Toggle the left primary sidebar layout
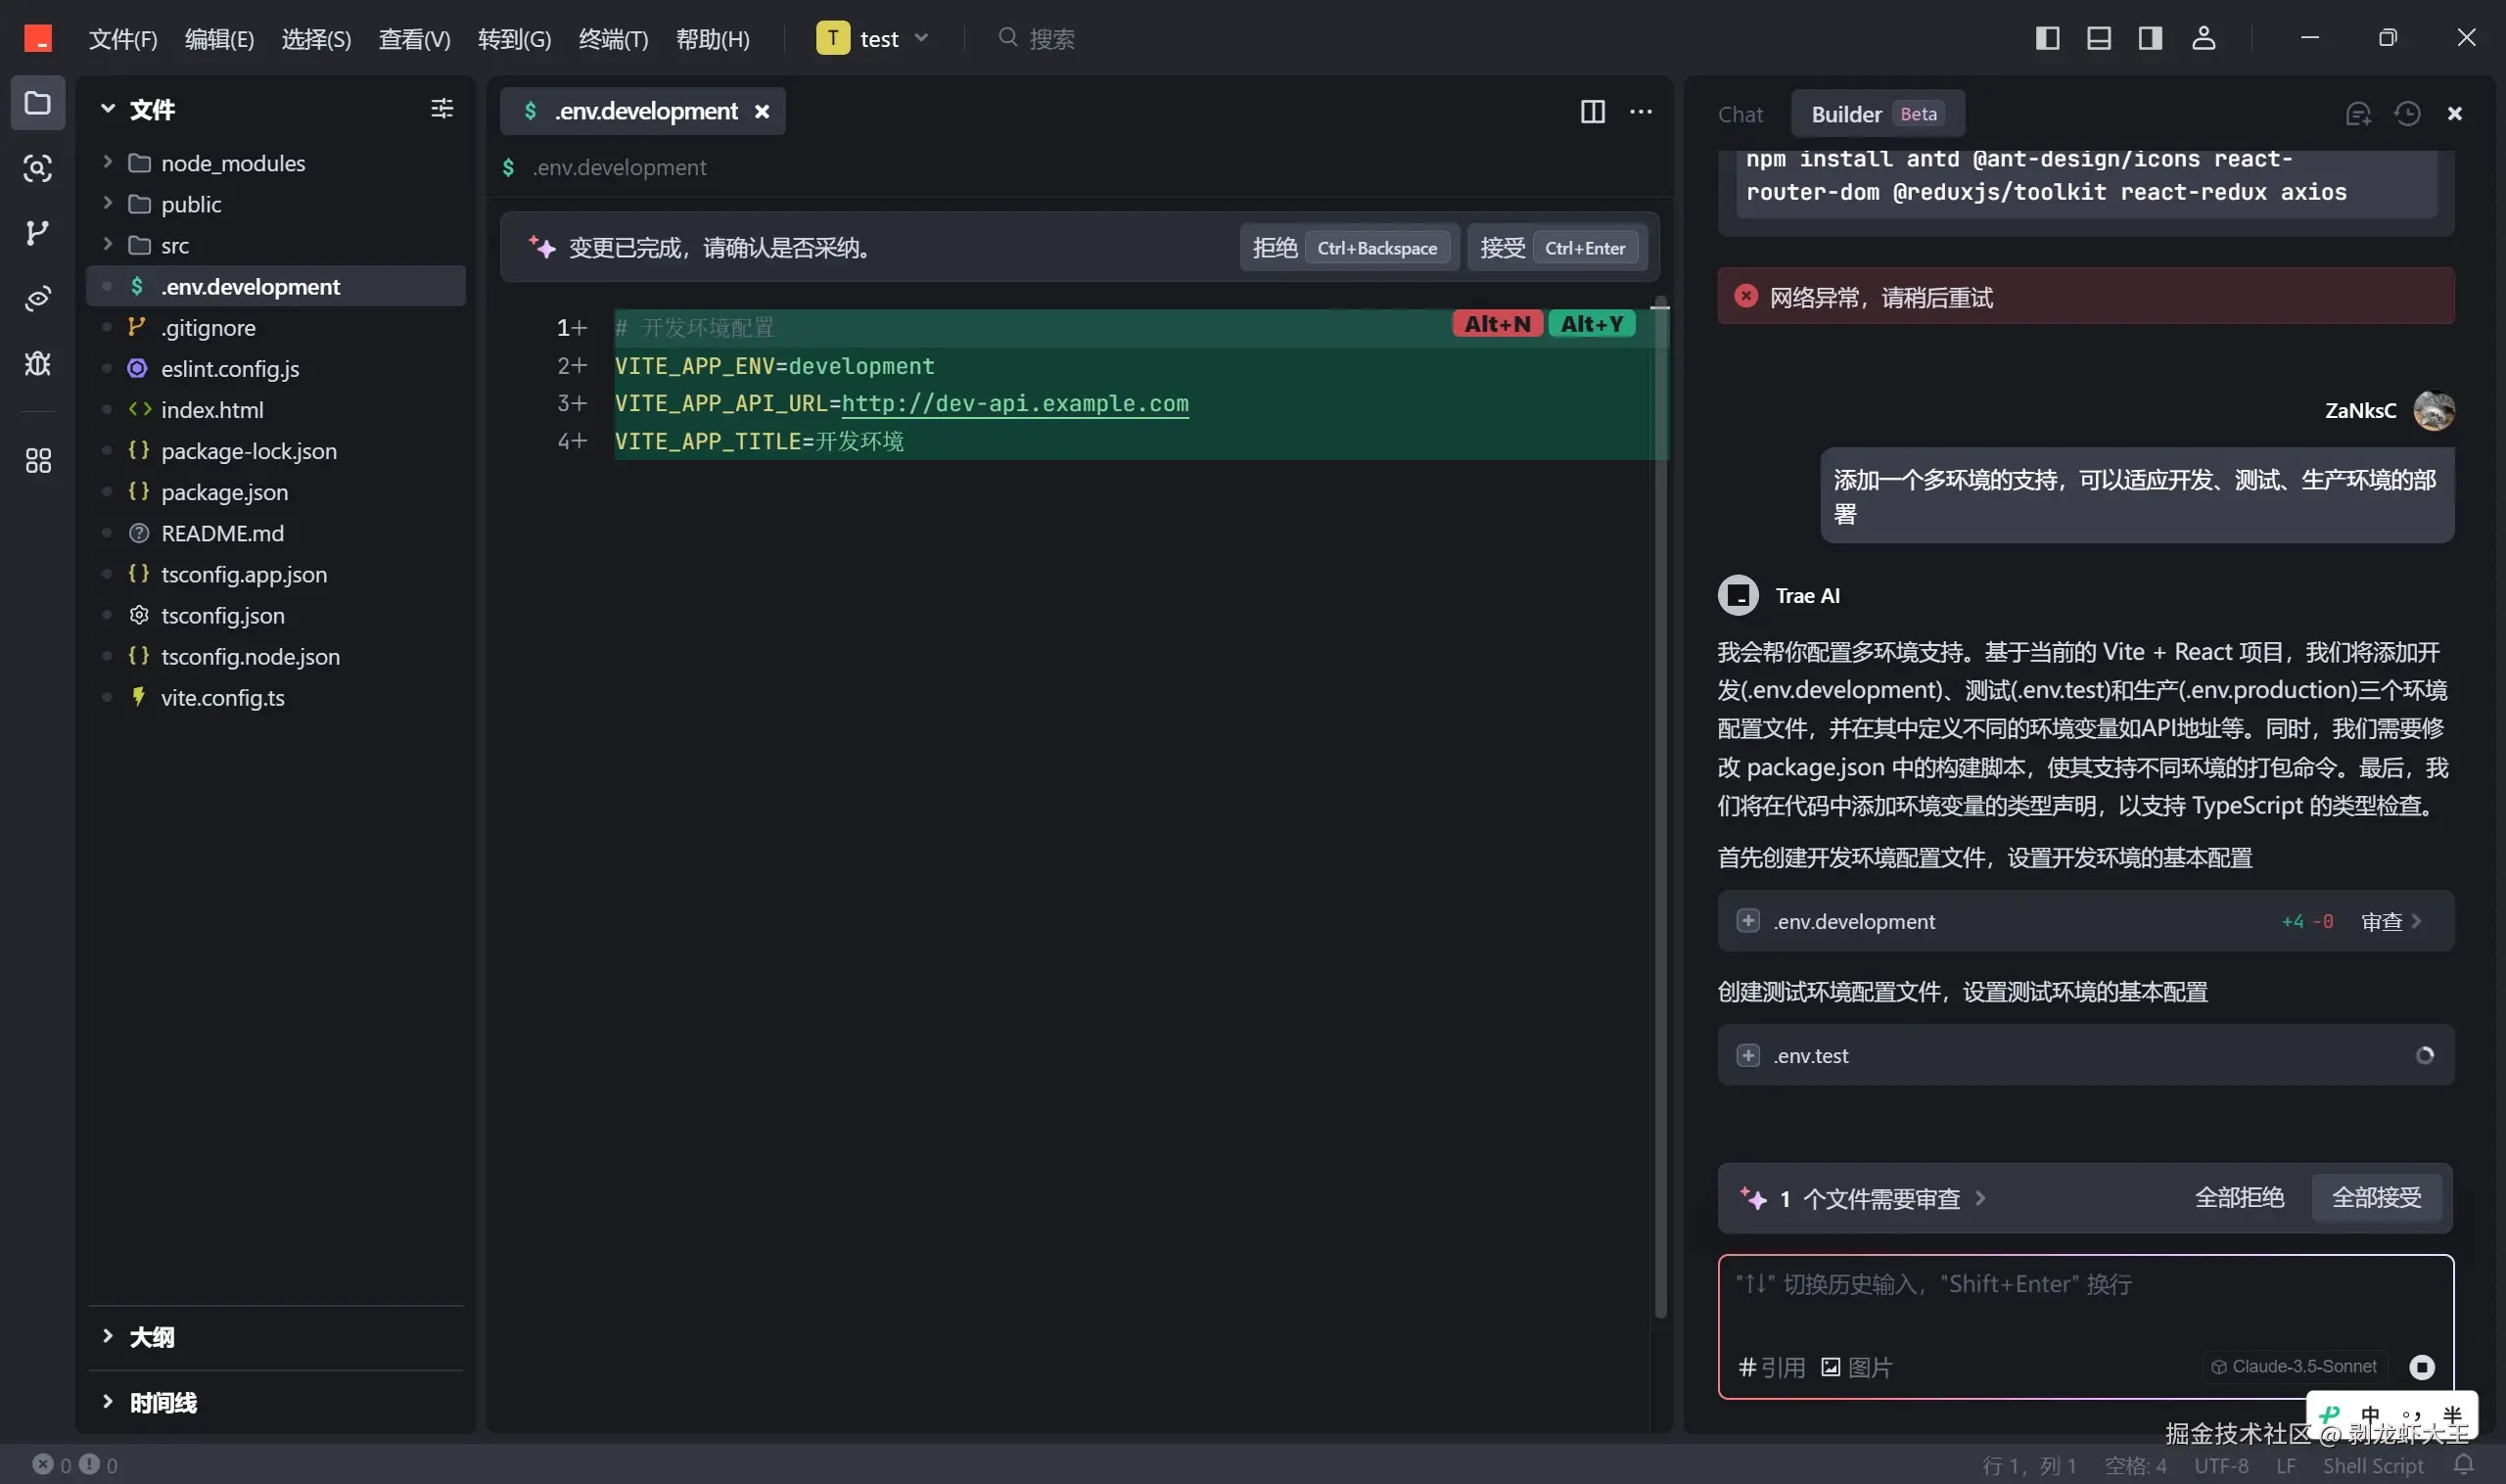Viewport: 2506px width, 1484px height. [2047, 38]
